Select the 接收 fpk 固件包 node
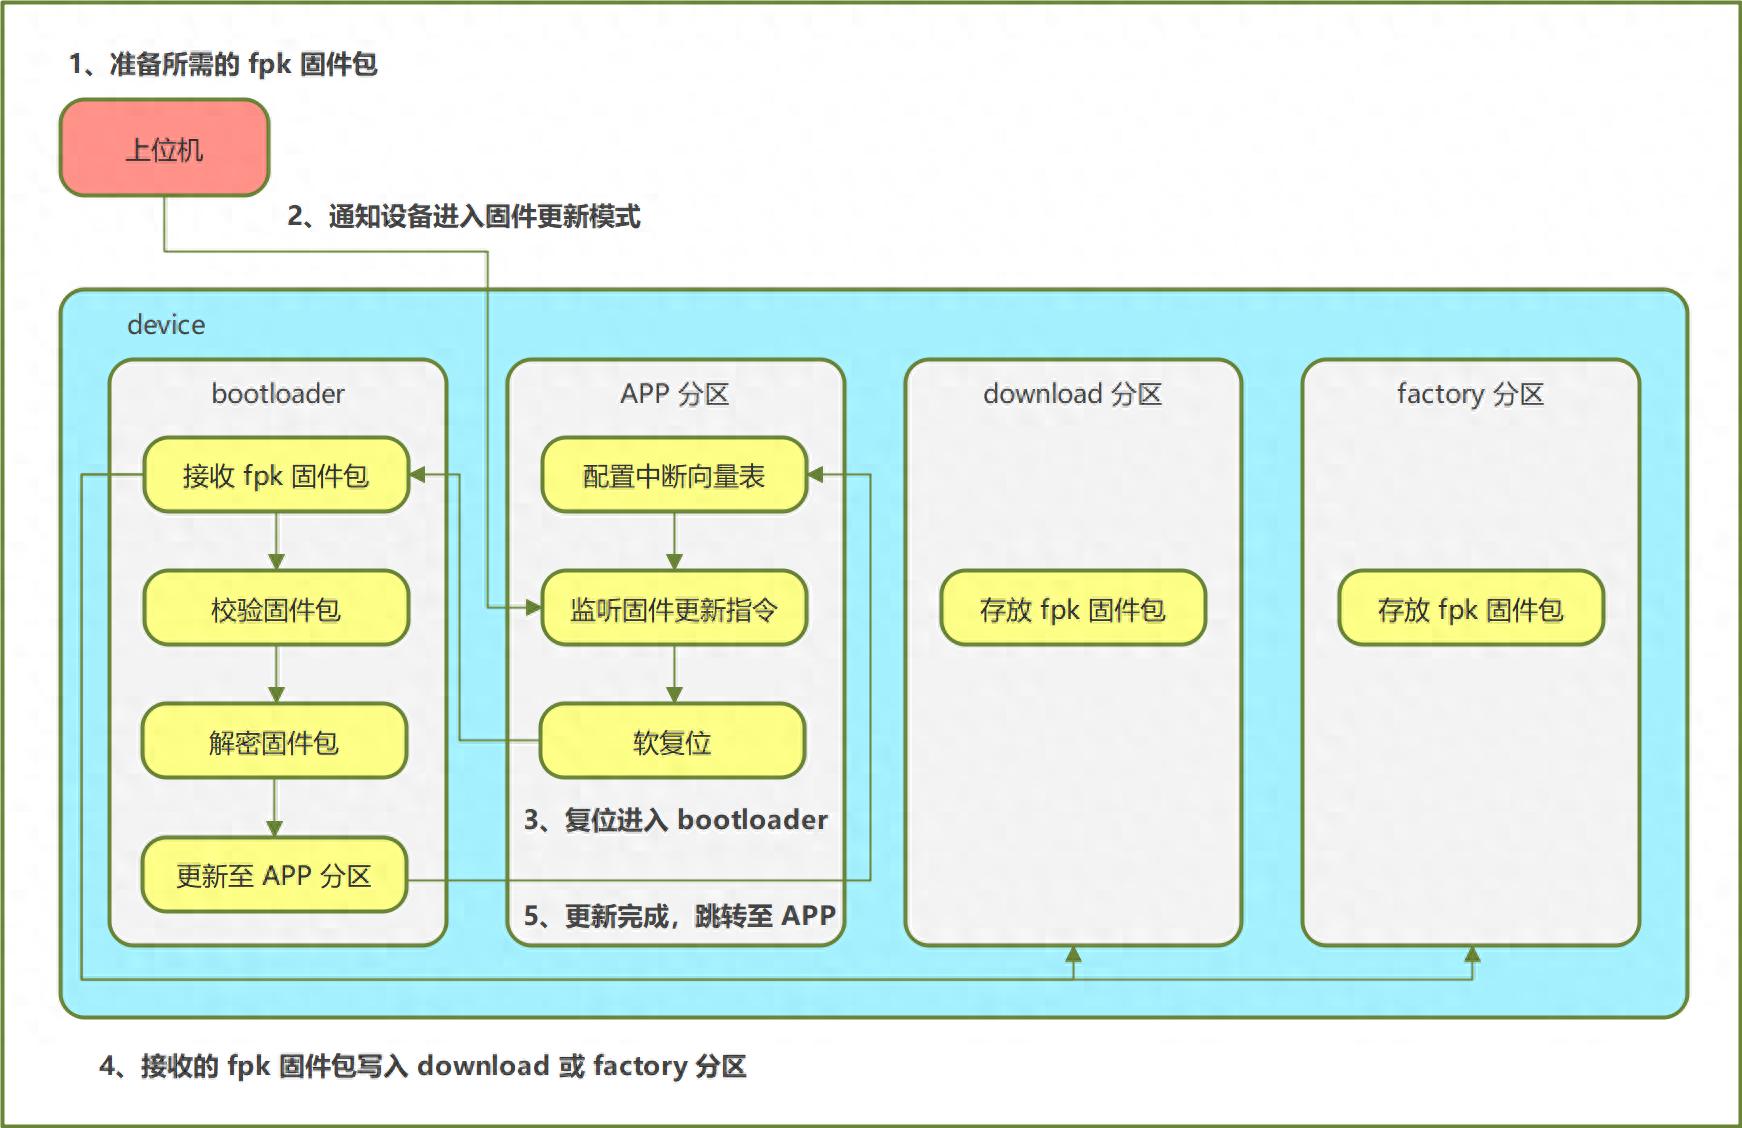Screen dimensions: 1742x1128 pyautogui.click(x=276, y=475)
